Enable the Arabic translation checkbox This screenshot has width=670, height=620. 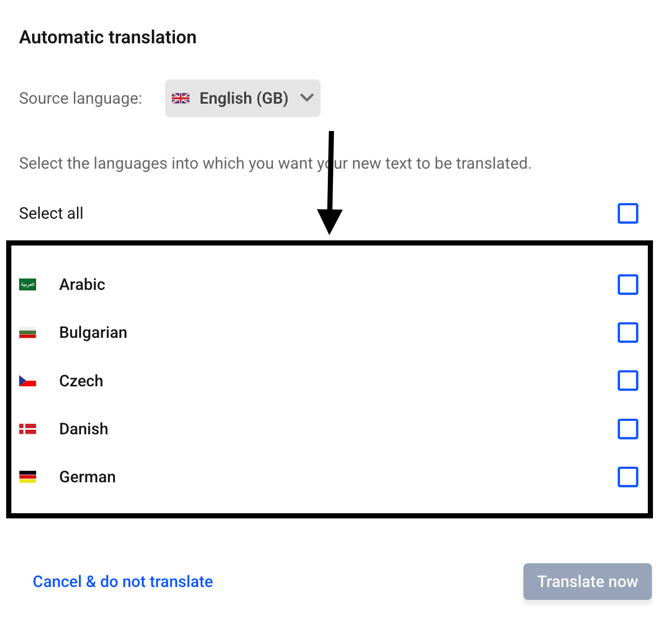pyautogui.click(x=627, y=285)
